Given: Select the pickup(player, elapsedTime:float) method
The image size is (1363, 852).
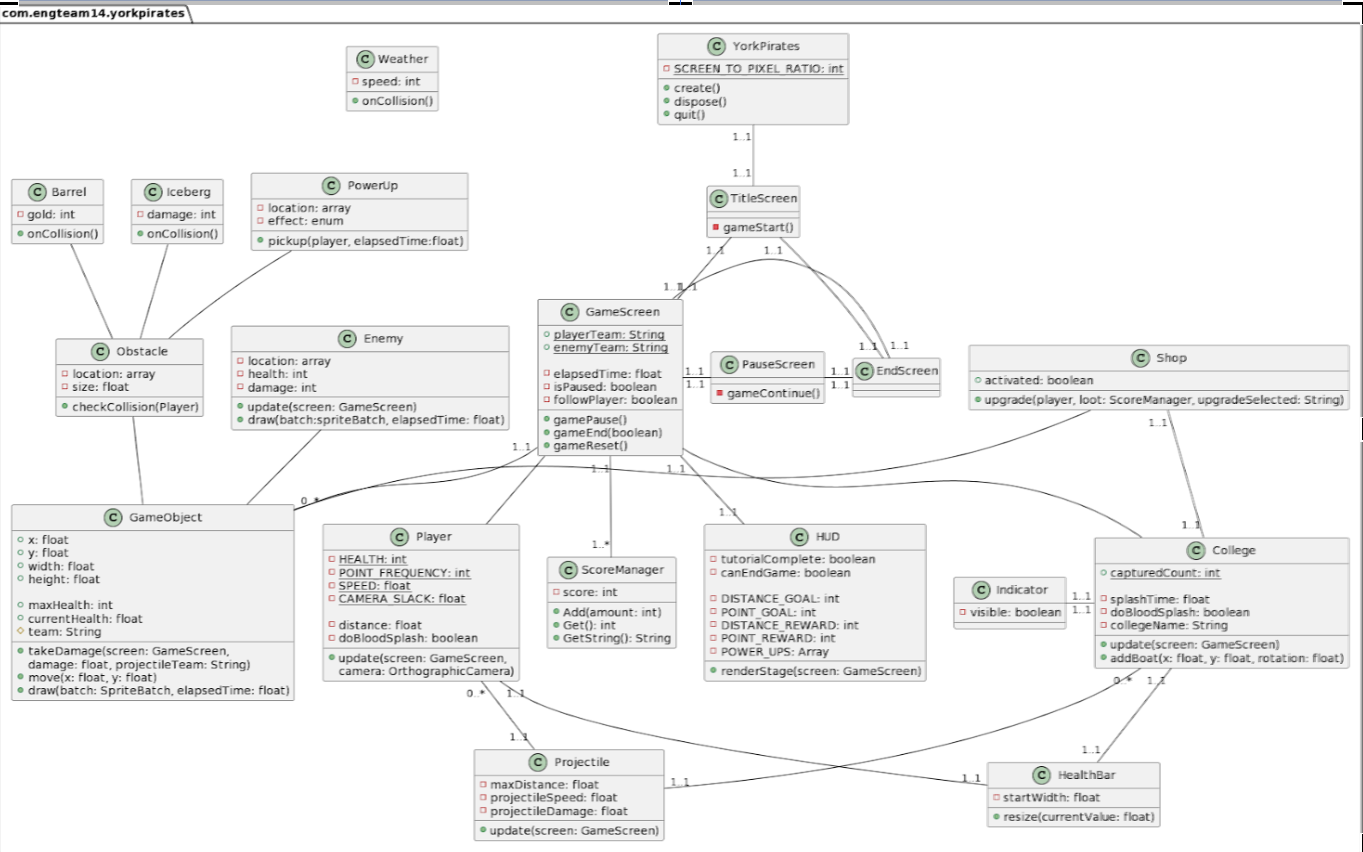Looking at the screenshot, I should pyautogui.click(x=366, y=241).
